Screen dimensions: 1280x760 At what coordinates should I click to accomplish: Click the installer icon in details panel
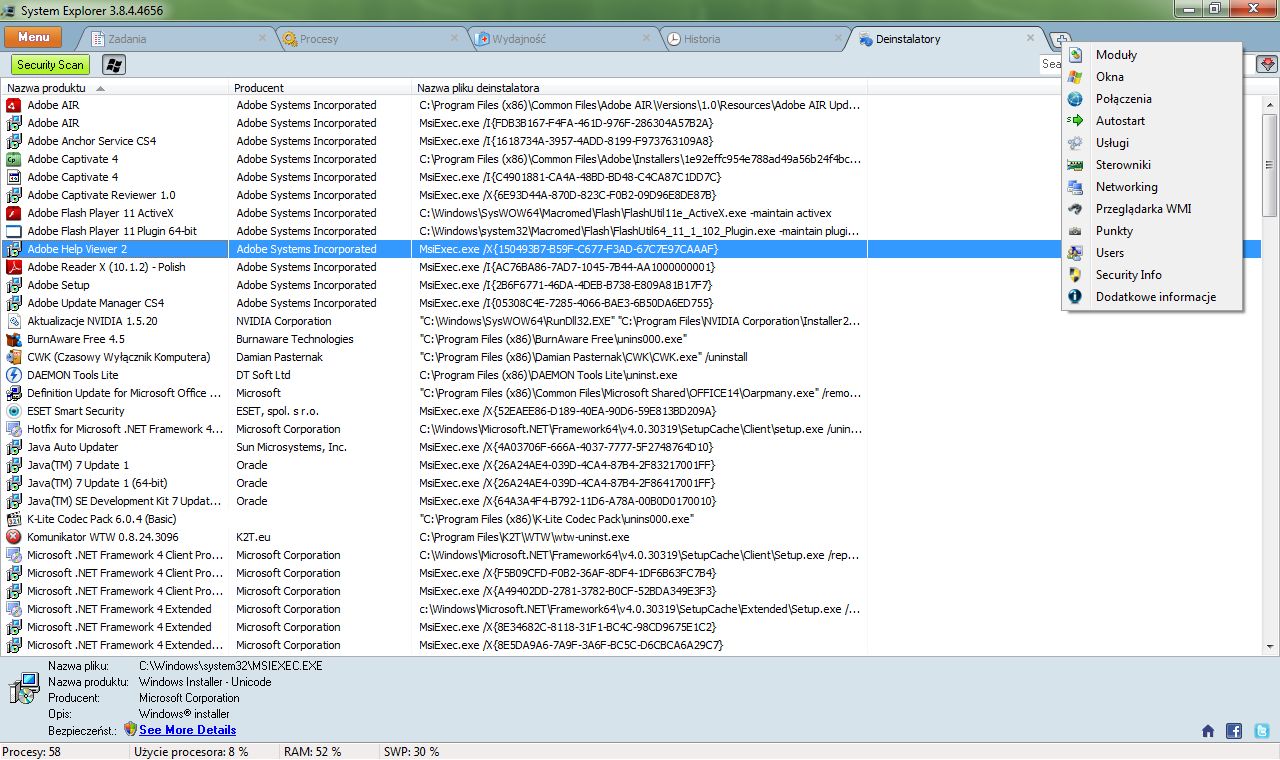tap(23, 688)
